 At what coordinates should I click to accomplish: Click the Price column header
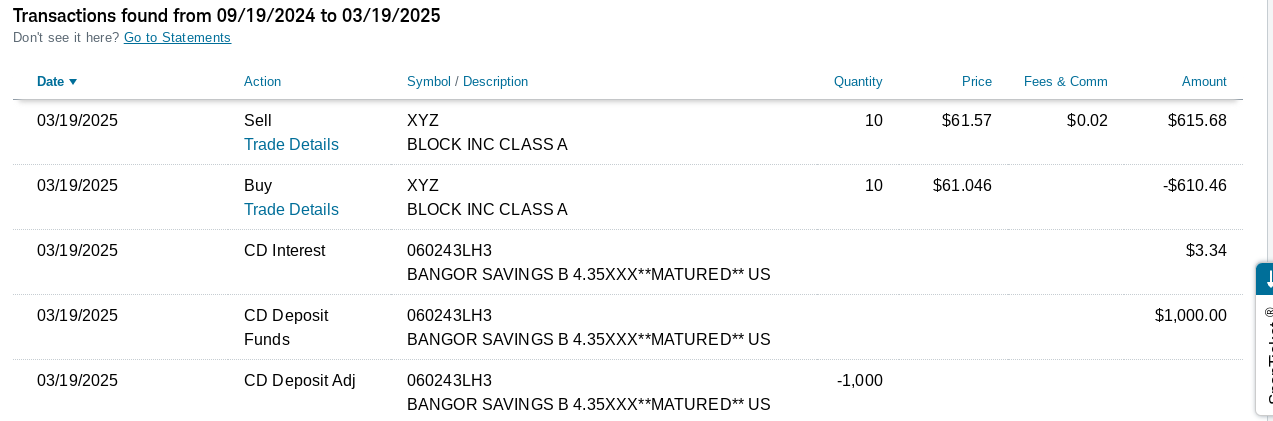(976, 82)
